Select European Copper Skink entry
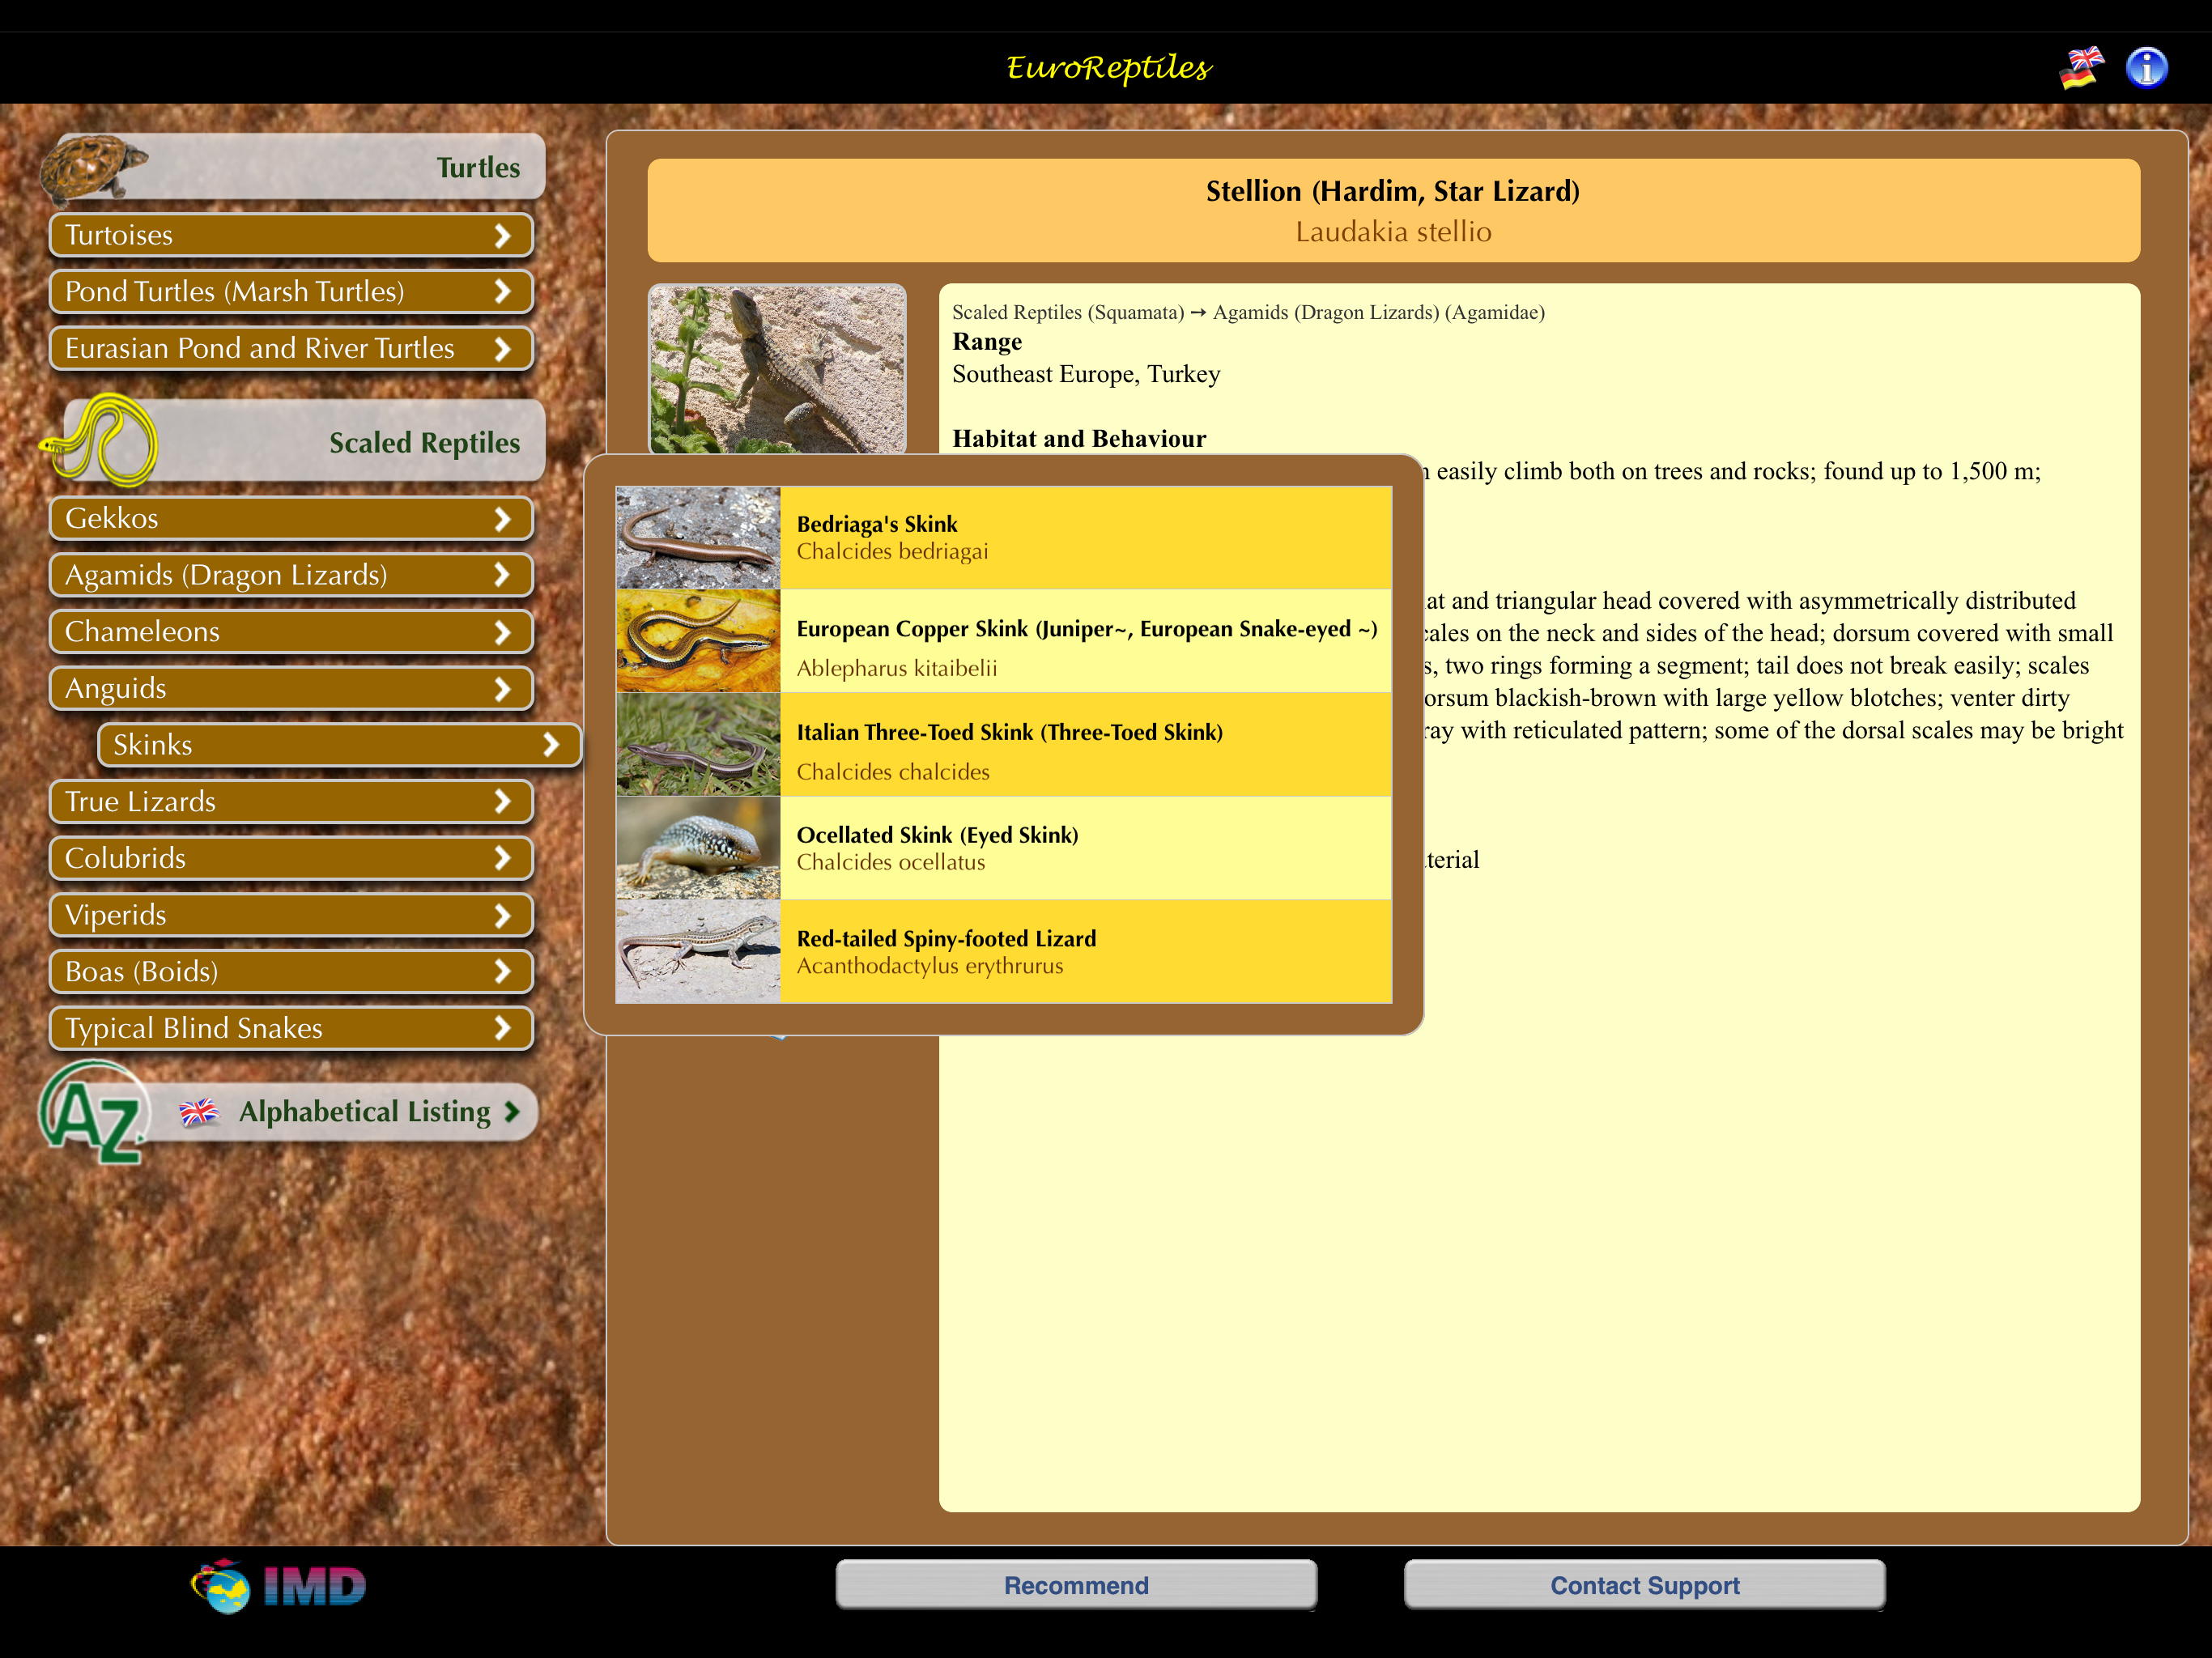 (x=1004, y=641)
